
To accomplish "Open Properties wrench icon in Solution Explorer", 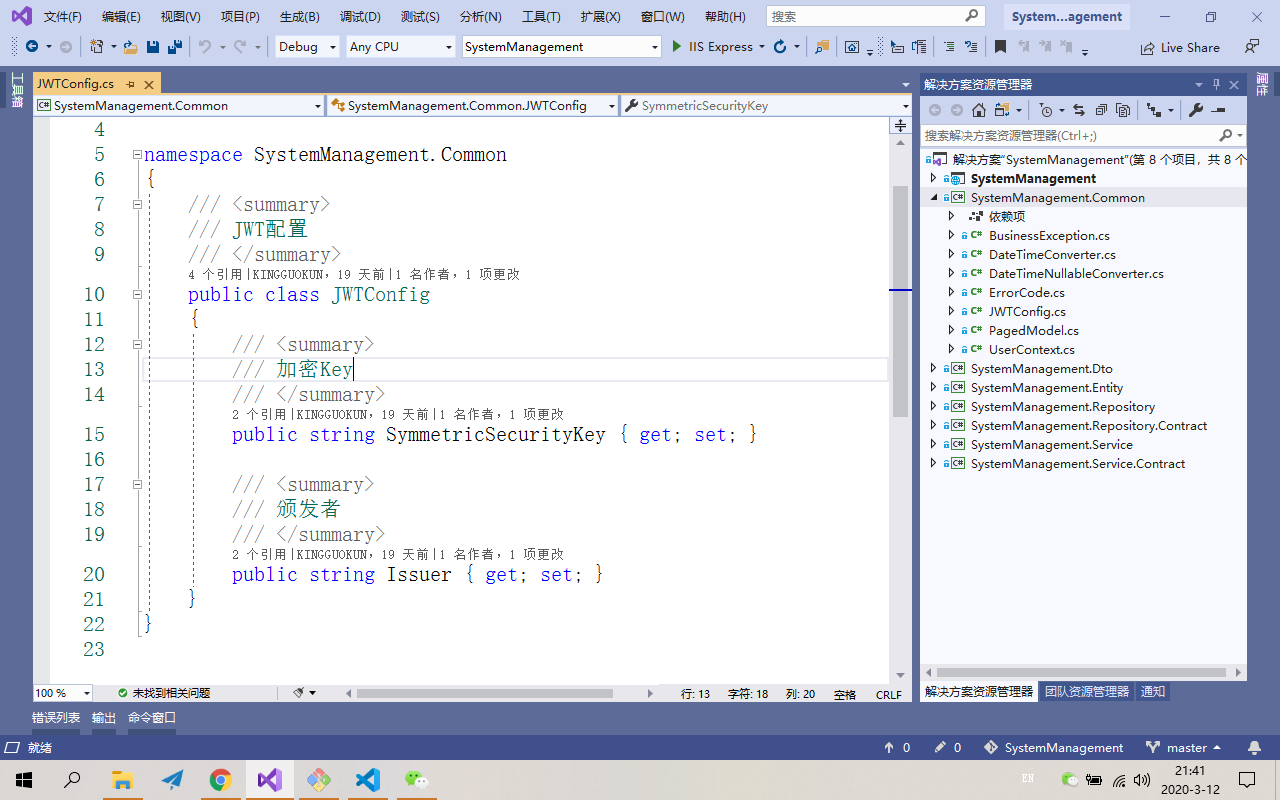I will coord(1195,110).
